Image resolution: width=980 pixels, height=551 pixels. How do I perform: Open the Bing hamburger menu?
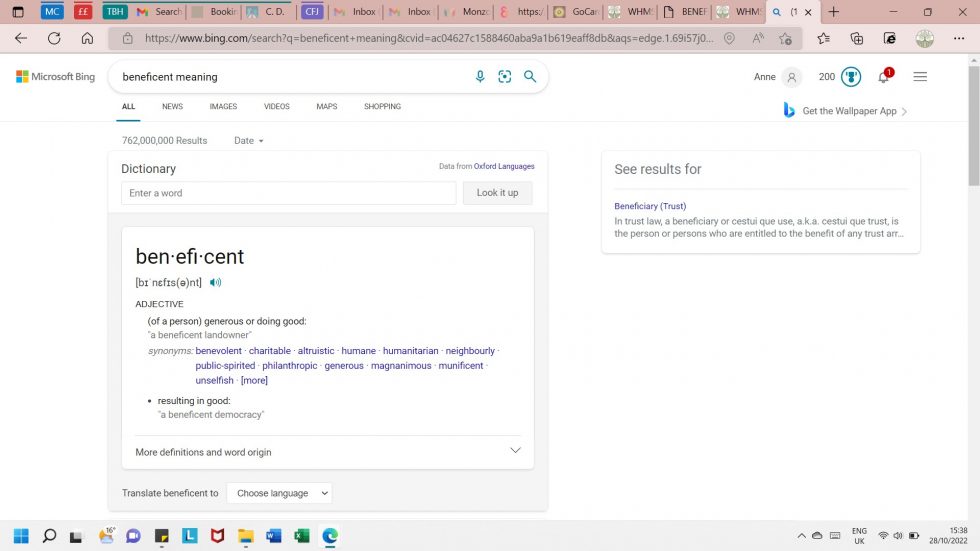coord(920,77)
